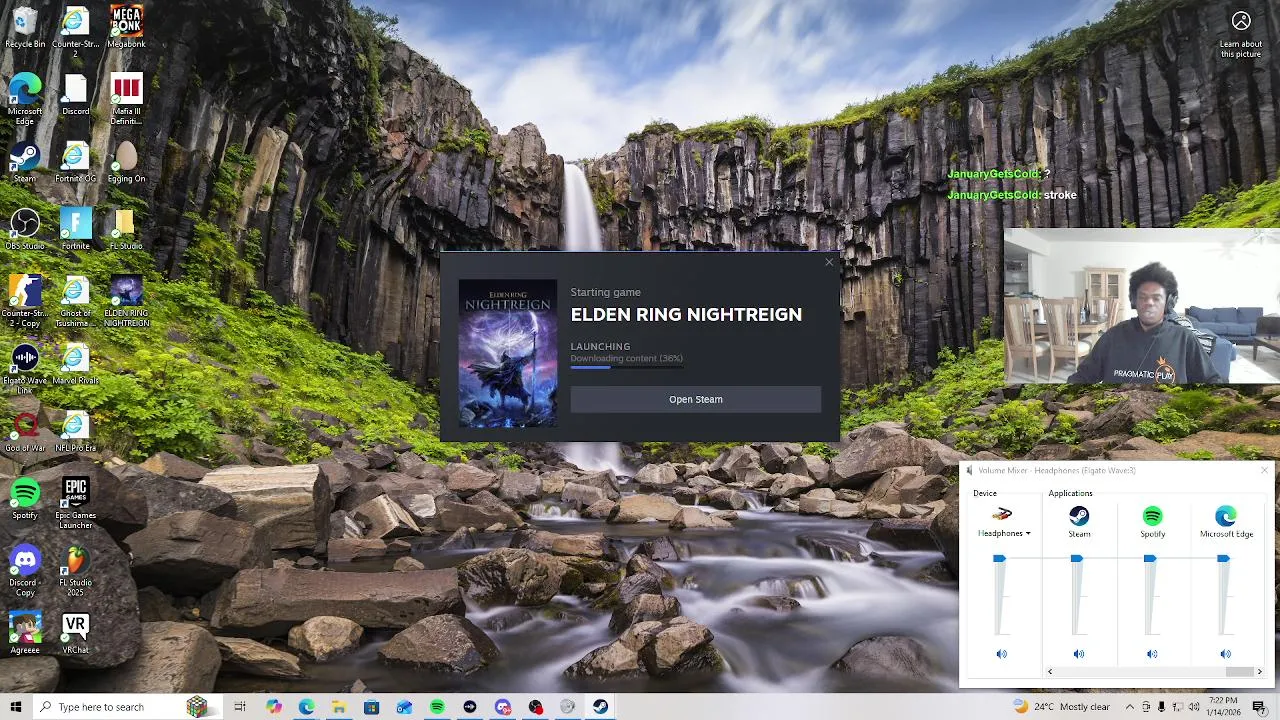Viewport: 1280px width, 720px height.
Task: Open the Egging On desktop shortcut
Action: (126, 162)
